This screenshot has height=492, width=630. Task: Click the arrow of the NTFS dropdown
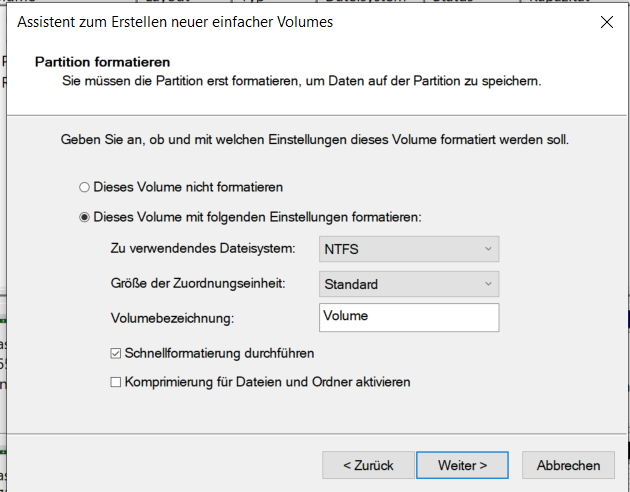tap(488, 248)
